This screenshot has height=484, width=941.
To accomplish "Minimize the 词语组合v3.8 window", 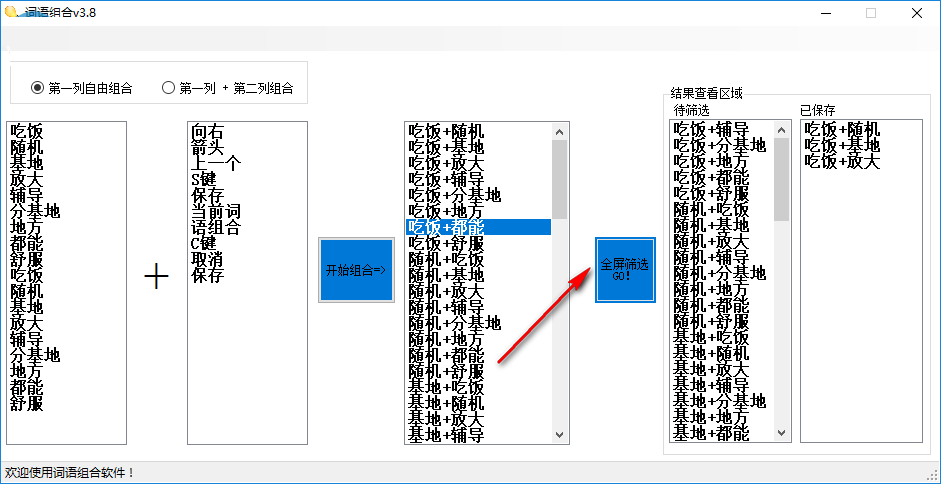I will (x=826, y=13).
